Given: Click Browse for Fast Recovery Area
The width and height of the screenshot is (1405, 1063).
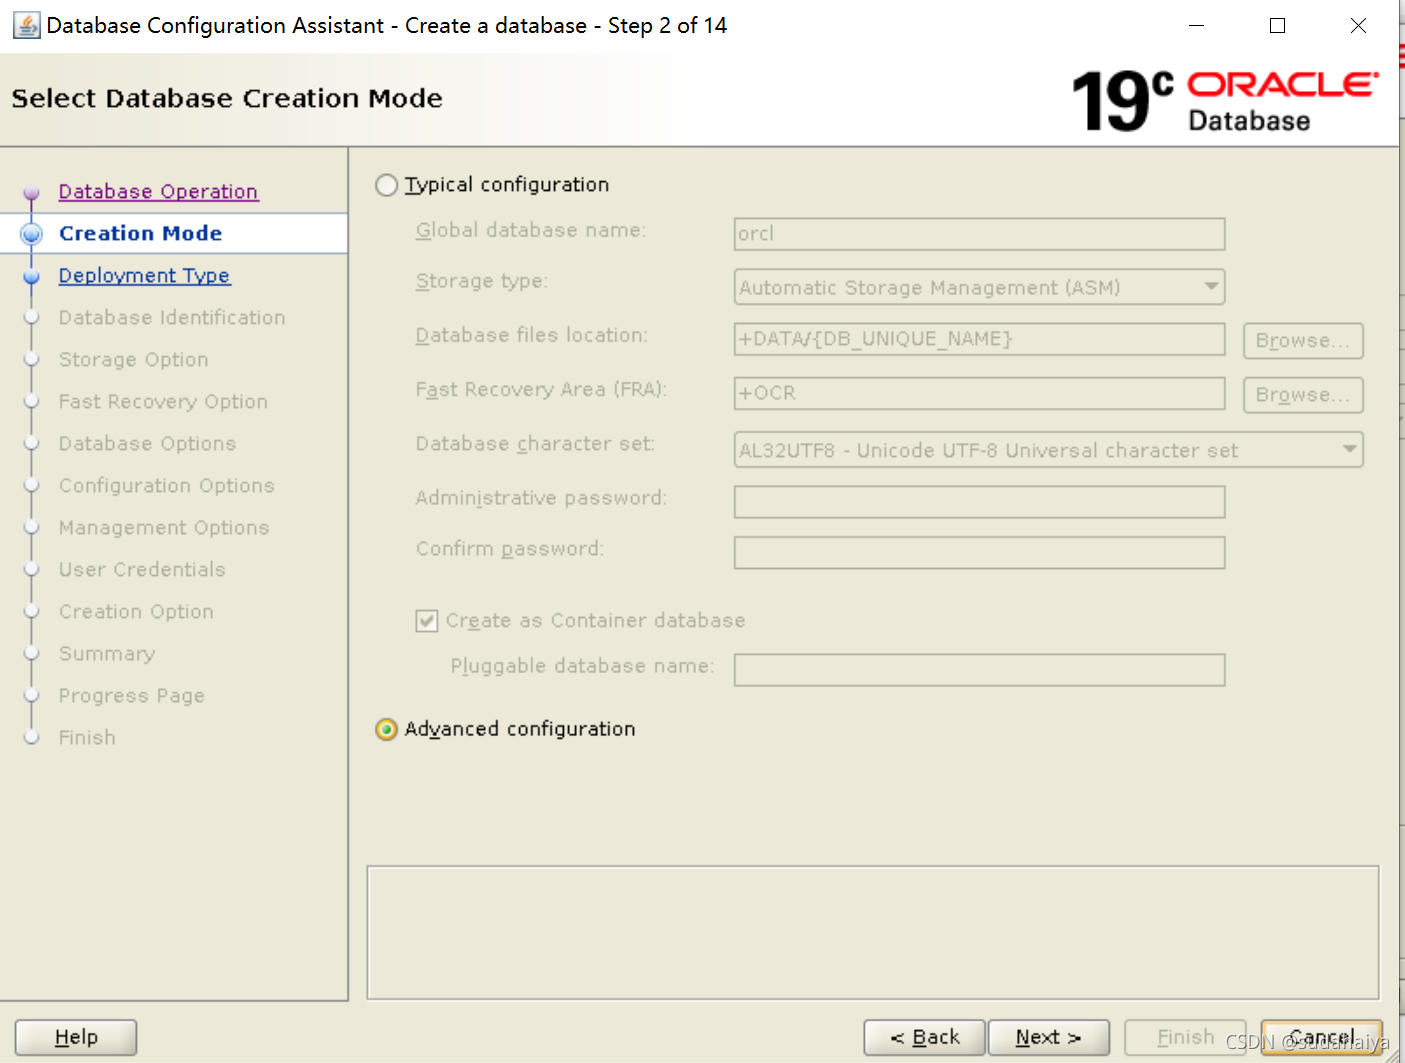Looking at the screenshot, I should pos(1303,395).
